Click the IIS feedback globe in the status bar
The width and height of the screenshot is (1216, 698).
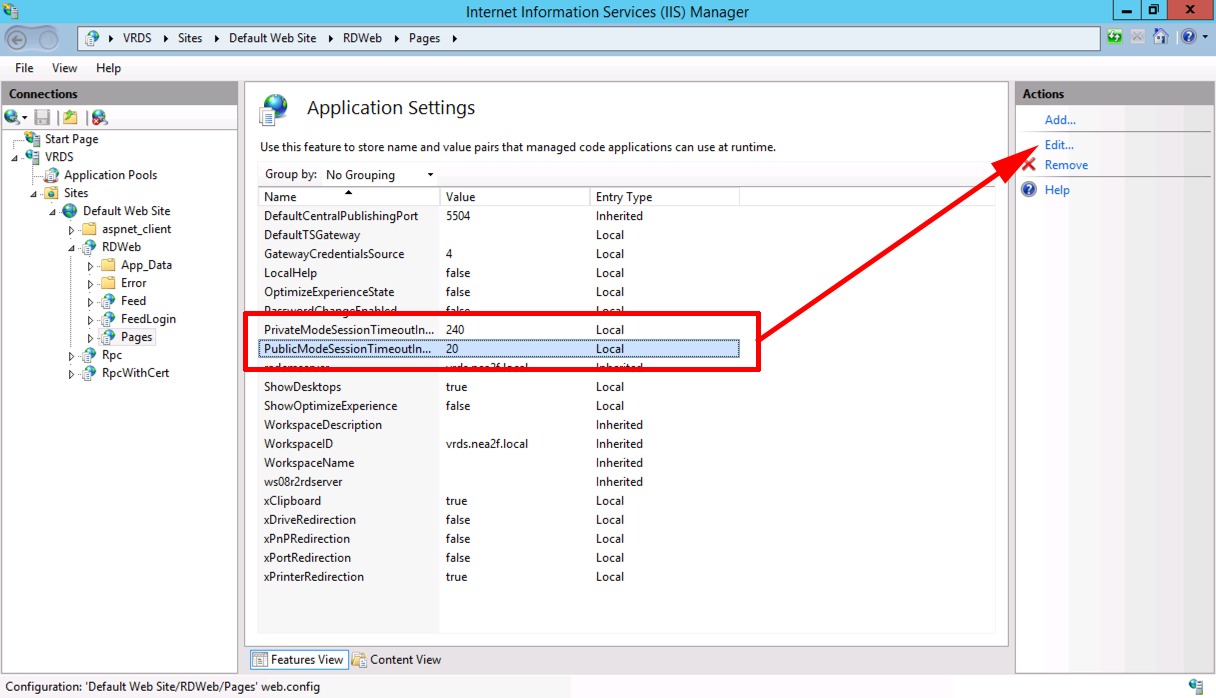(x=1197, y=688)
